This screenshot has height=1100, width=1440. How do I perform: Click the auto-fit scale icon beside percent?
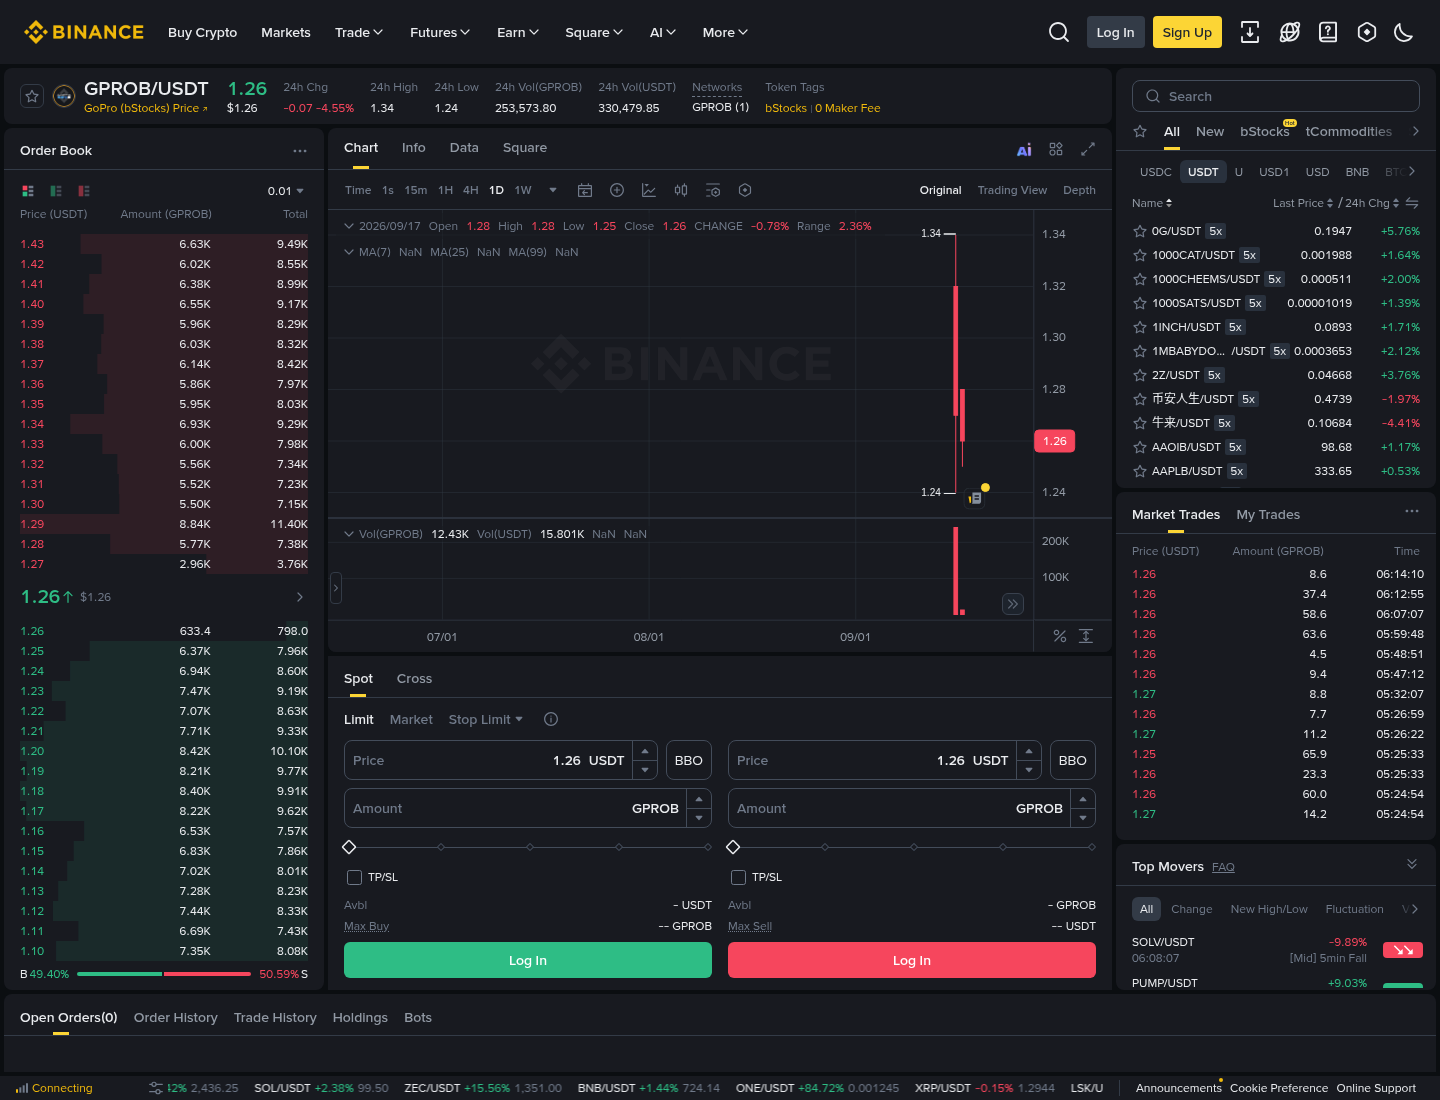pyautogui.click(x=1086, y=636)
